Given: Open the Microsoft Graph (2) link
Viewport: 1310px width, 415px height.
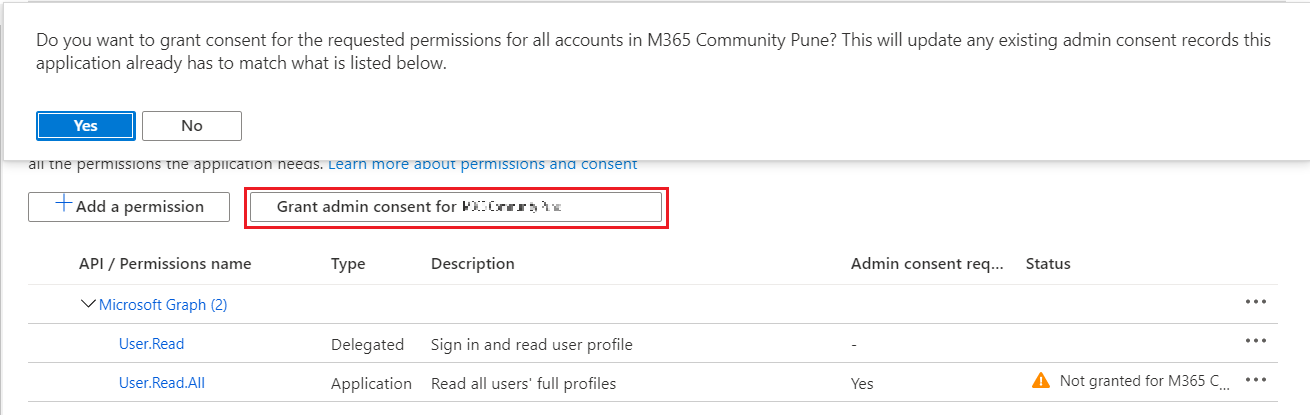Looking at the screenshot, I should (163, 305).
